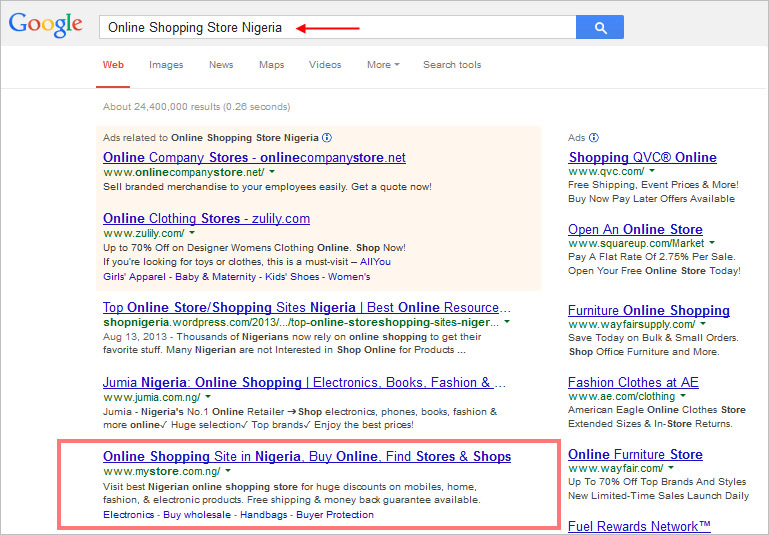Image resolution: width=769 pixels, height=535 pixels.
Task: Switch to the Images tab
Action: click(166, 65)
